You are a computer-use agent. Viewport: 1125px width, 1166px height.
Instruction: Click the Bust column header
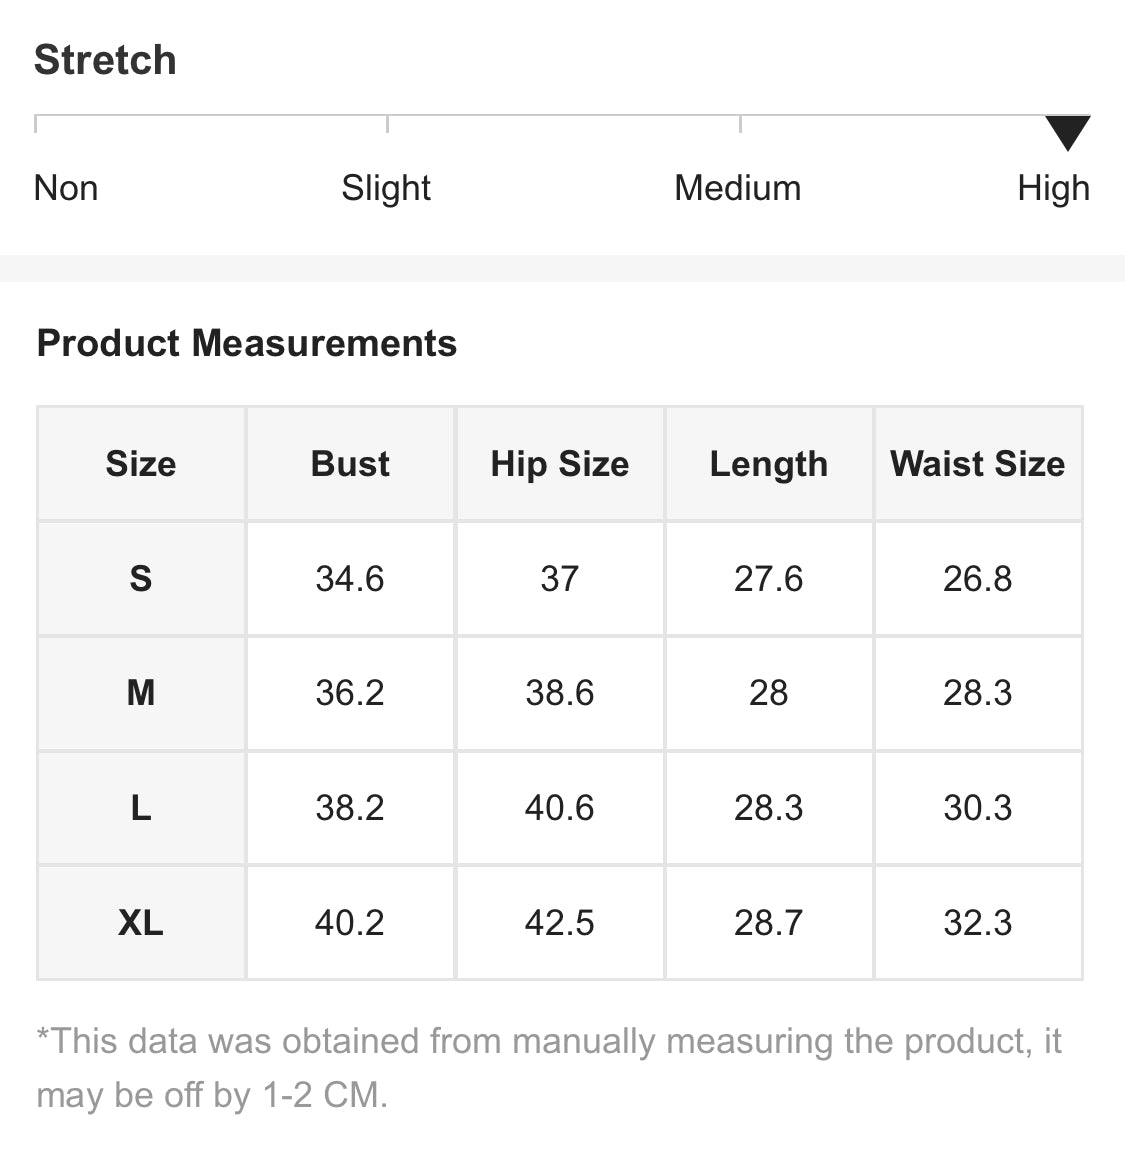pos(350,464)
